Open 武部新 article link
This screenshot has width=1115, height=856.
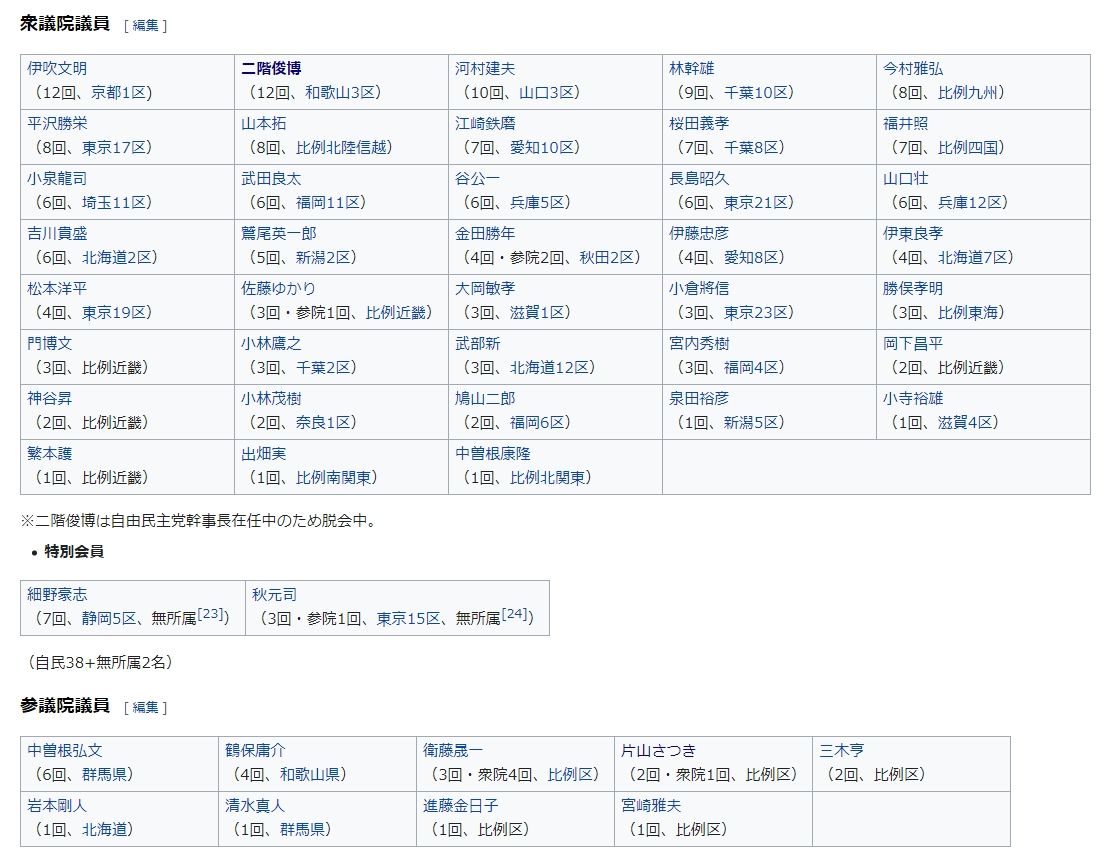click(x=477, y=343)
